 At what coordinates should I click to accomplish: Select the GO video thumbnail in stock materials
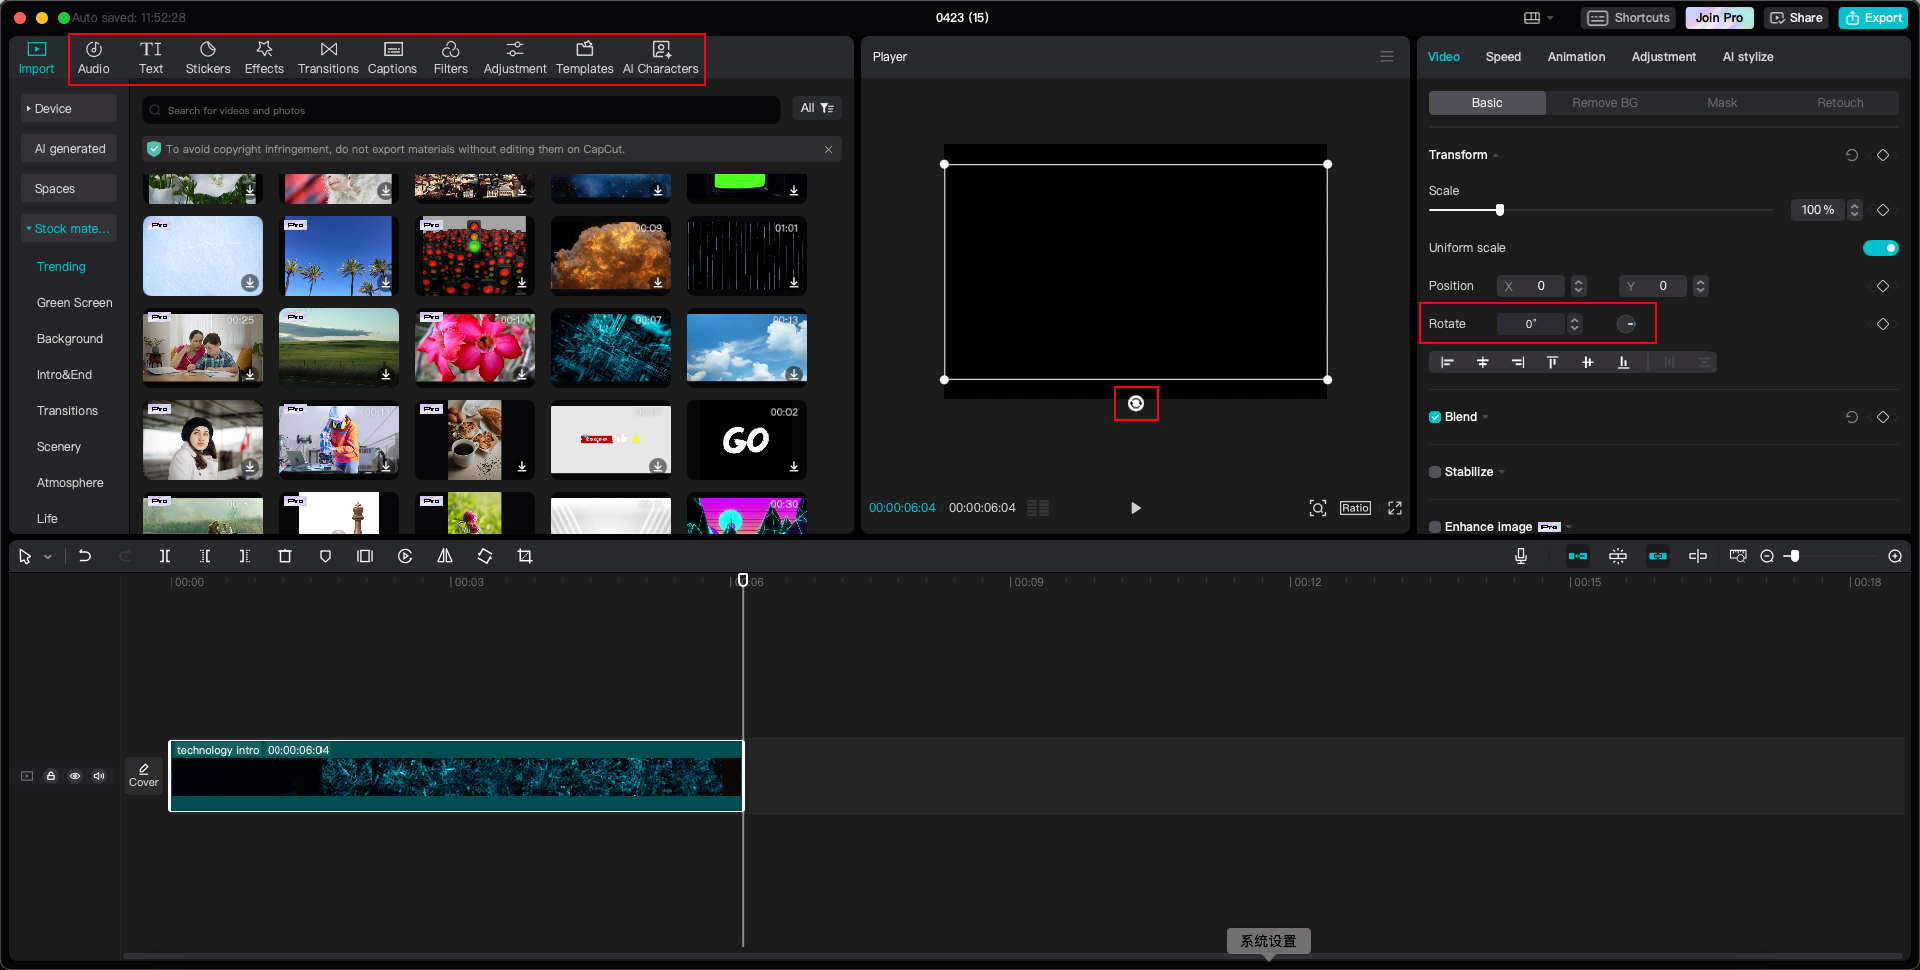(x=746, y=440)
